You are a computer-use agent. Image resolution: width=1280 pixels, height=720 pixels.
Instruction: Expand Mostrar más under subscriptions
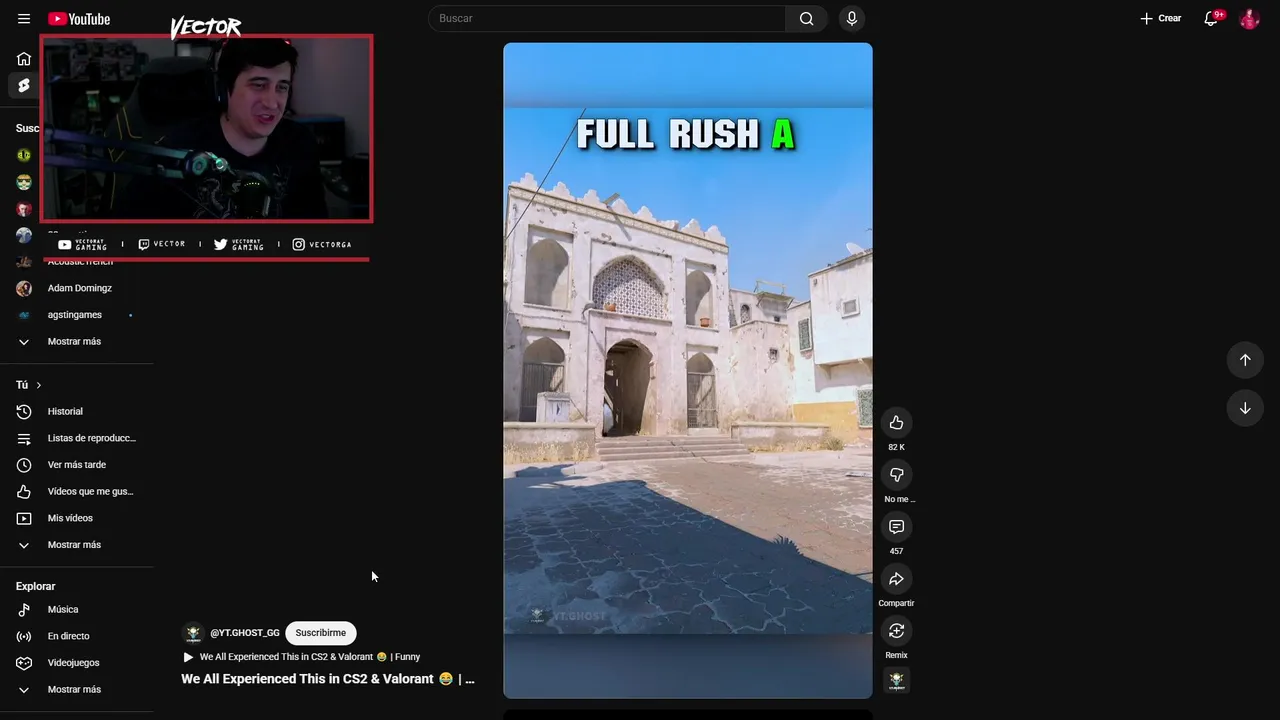click(x=76, y=342)
